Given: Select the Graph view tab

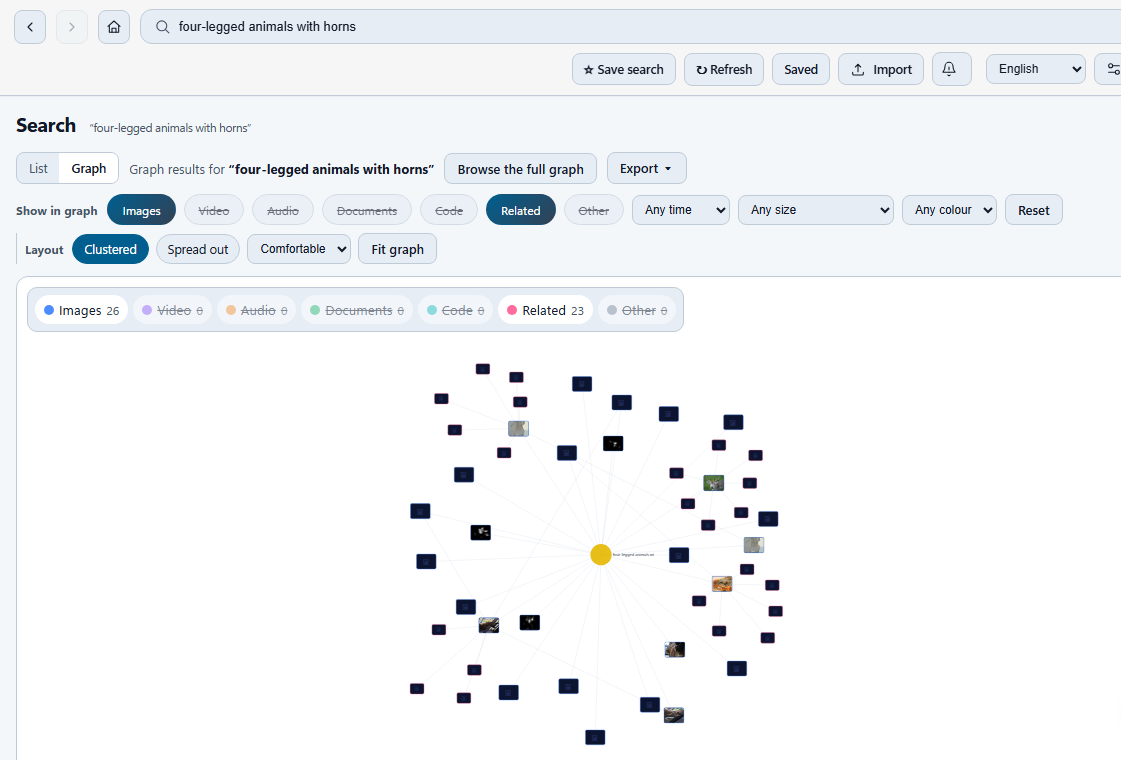Looking at the screenshot, I should [x=89, y=169].
